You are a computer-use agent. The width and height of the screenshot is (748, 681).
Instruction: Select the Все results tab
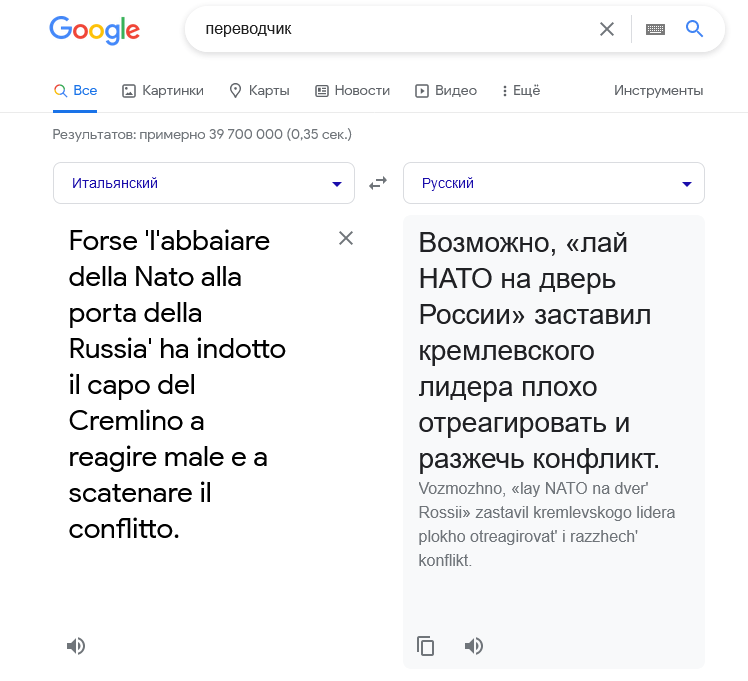tap(75, 90)
